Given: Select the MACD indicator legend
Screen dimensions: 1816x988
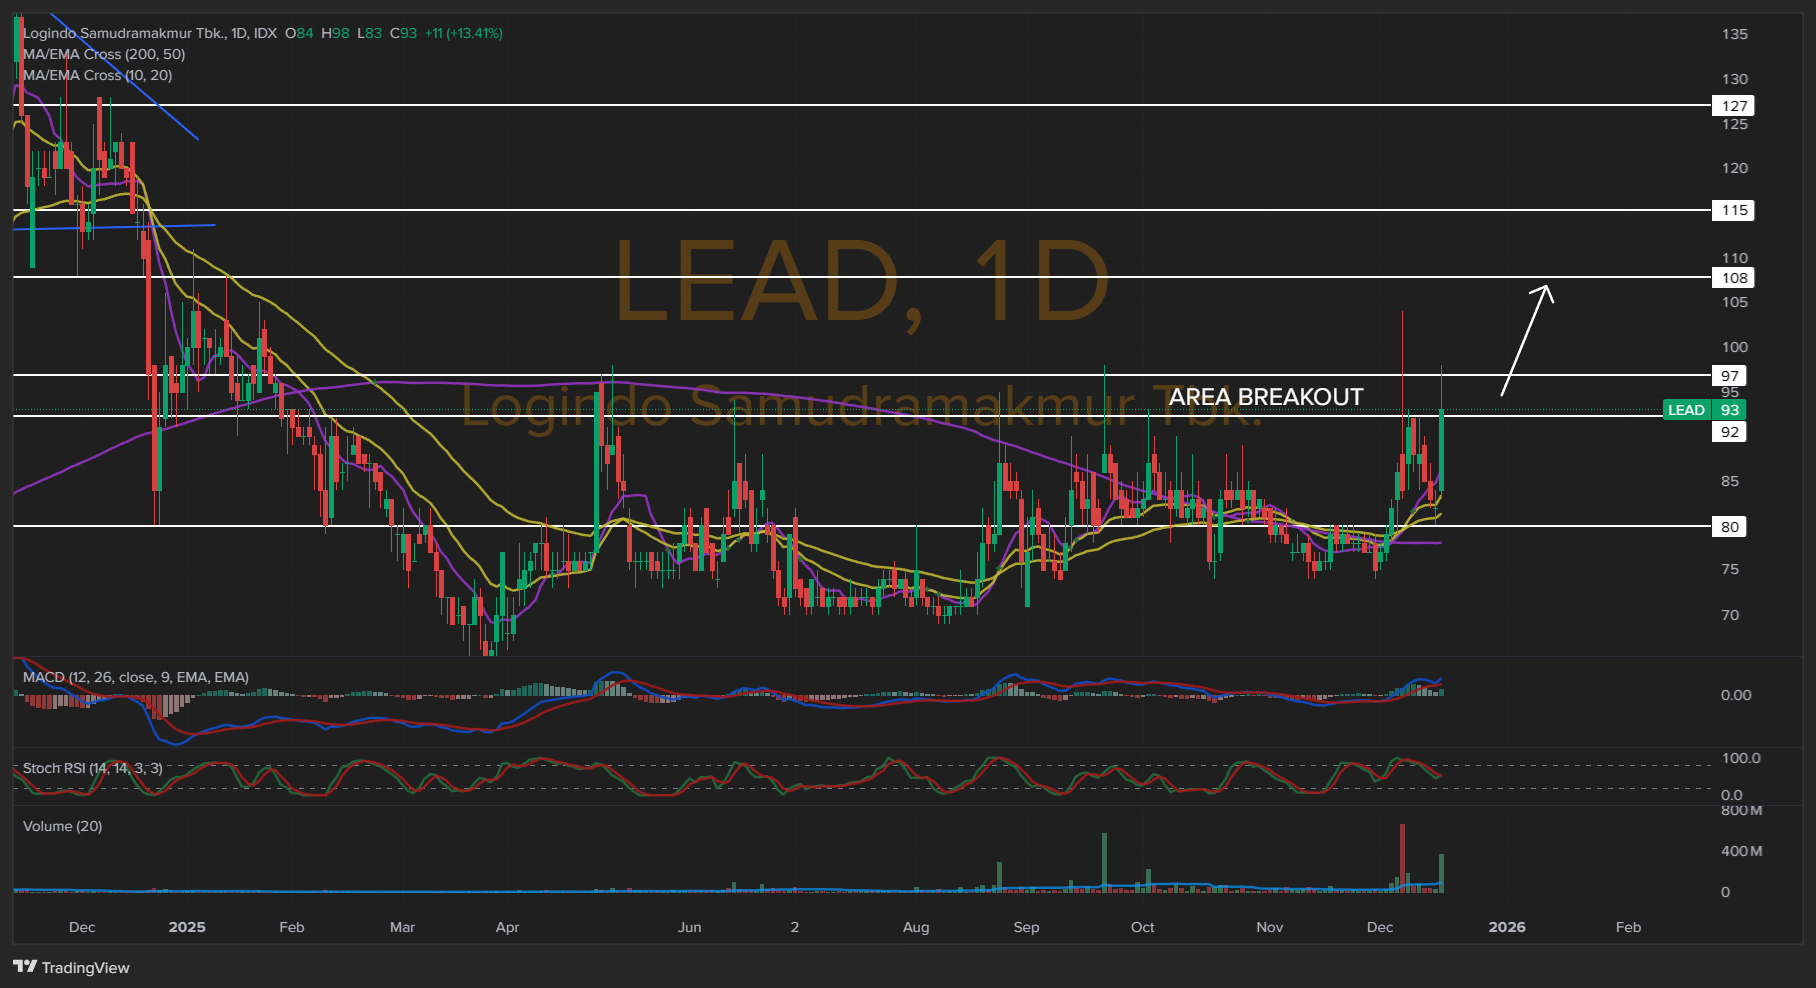Looking at the screenshot, I should pyautogui.click(x=135, y=677).
